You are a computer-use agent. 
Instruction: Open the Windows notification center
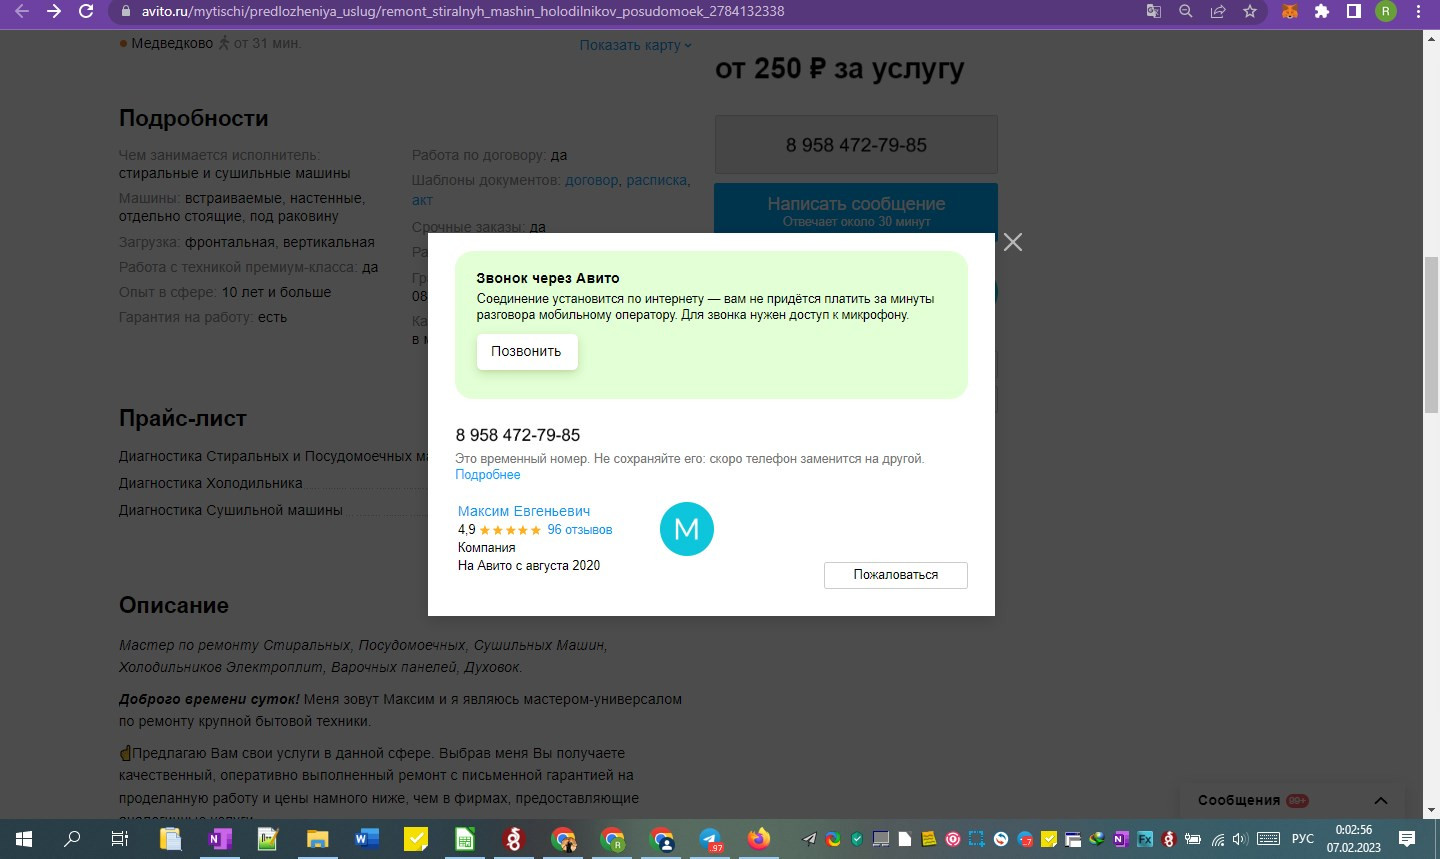(x=1407, y=839)
